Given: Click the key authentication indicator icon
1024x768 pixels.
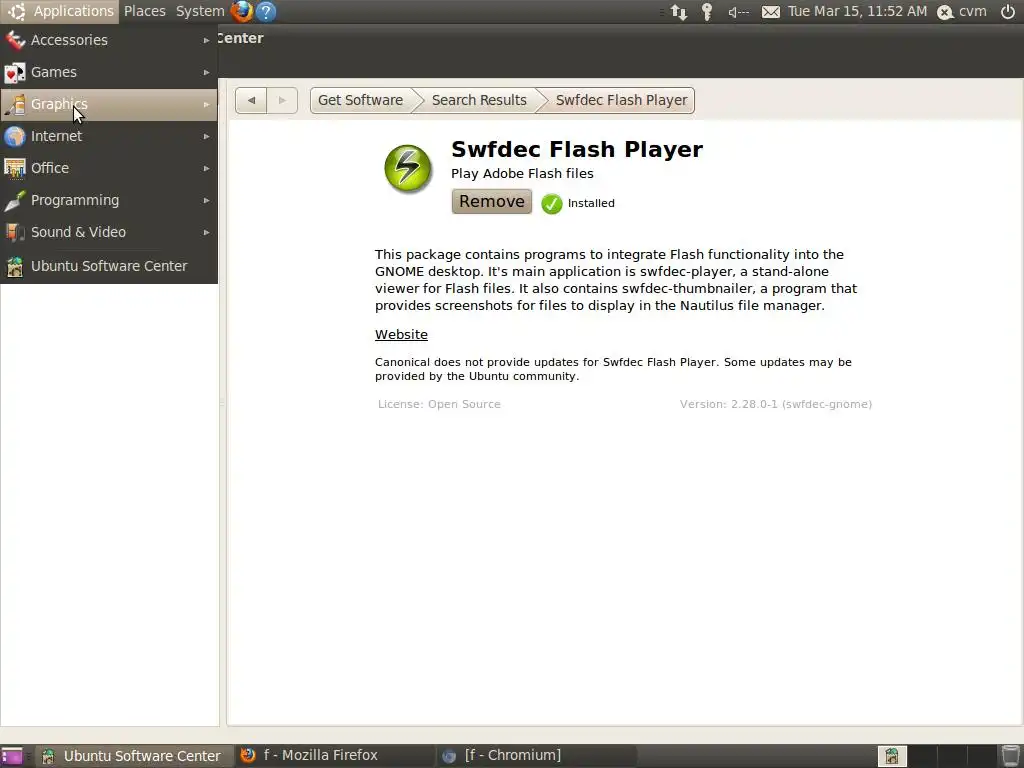Looking at the screenshot, I should (x=707, y=12).
